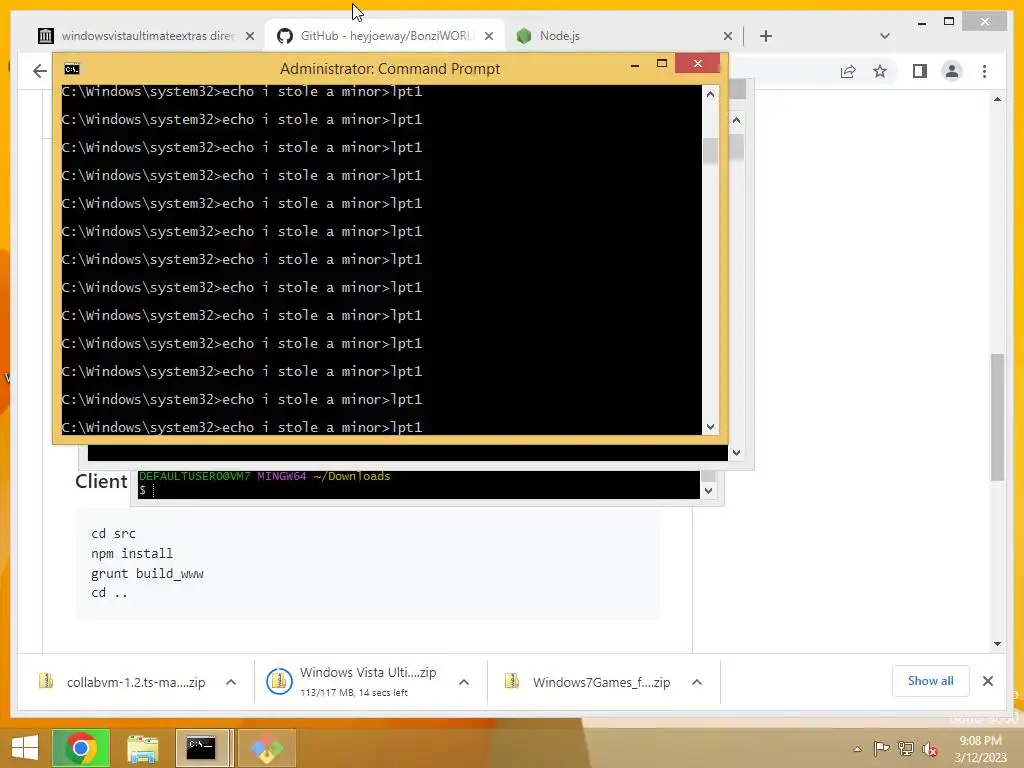The image size is (1024, 768).
Task: Expand options for Windows7Games zip download
Action: pyautogui.click(x=697, y=682)
